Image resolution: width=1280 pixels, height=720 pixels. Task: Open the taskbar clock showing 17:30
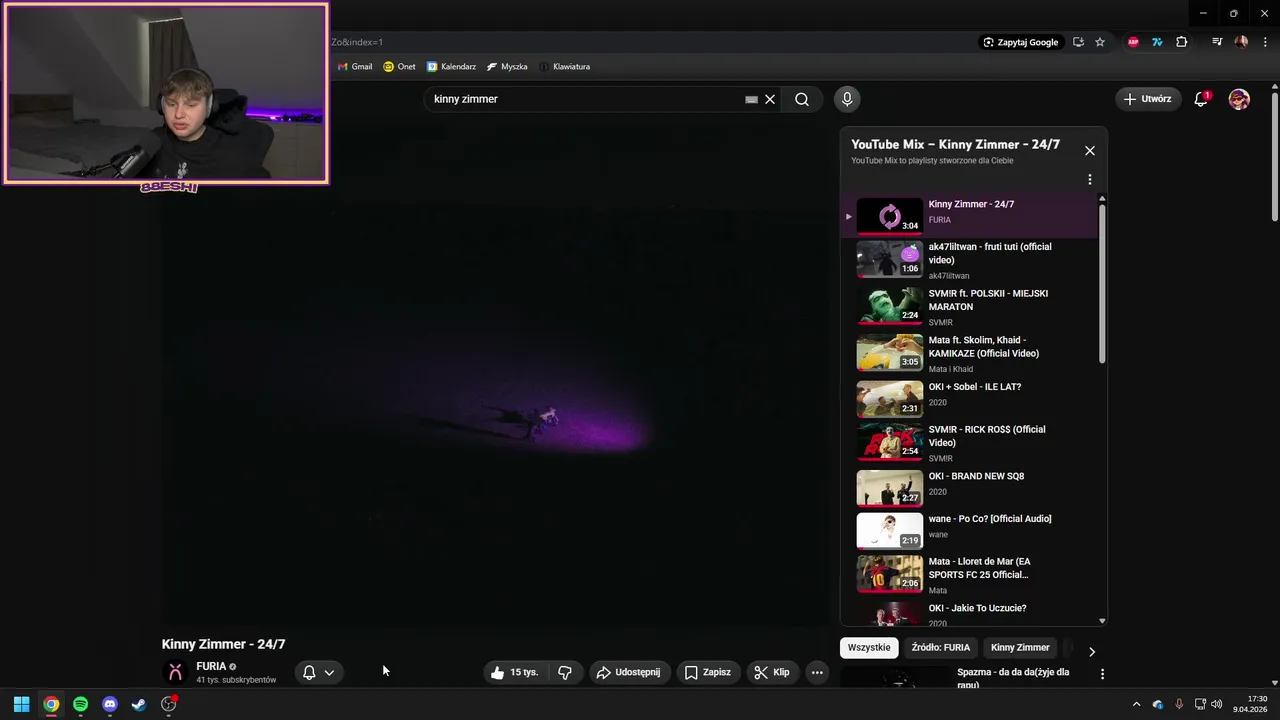pyautogui.click(x=1251, y=704)
